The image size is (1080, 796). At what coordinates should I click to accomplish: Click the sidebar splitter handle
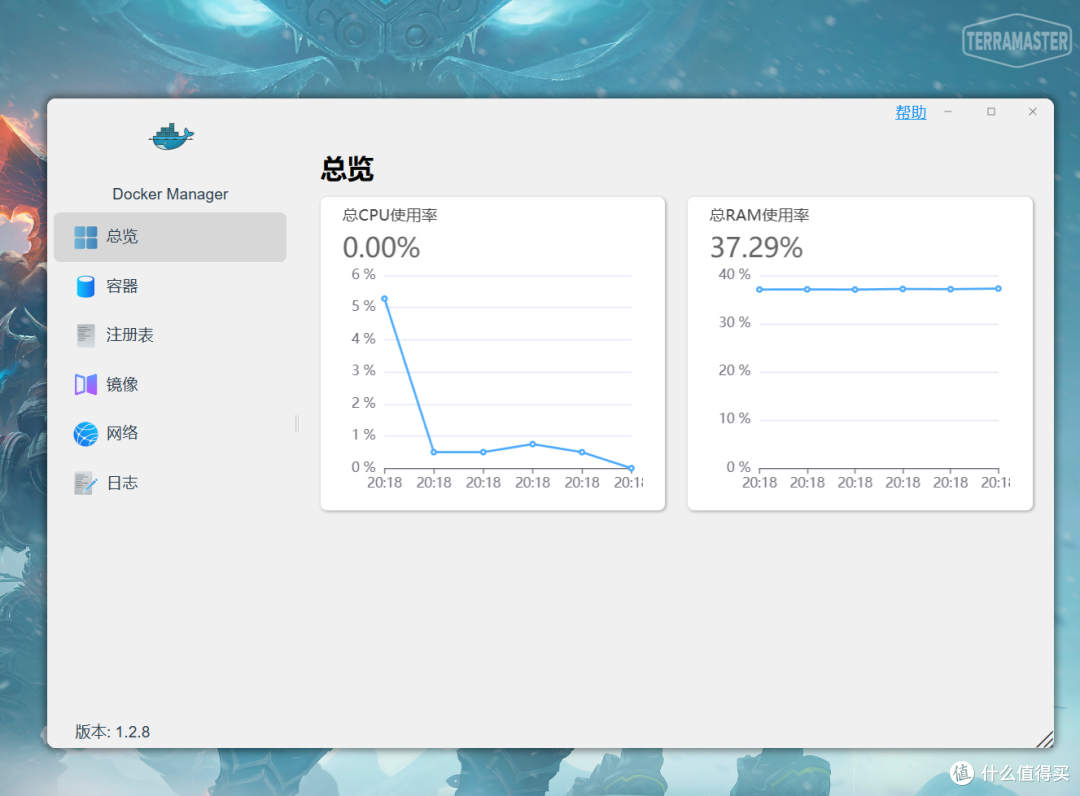(x=297, y=423)
